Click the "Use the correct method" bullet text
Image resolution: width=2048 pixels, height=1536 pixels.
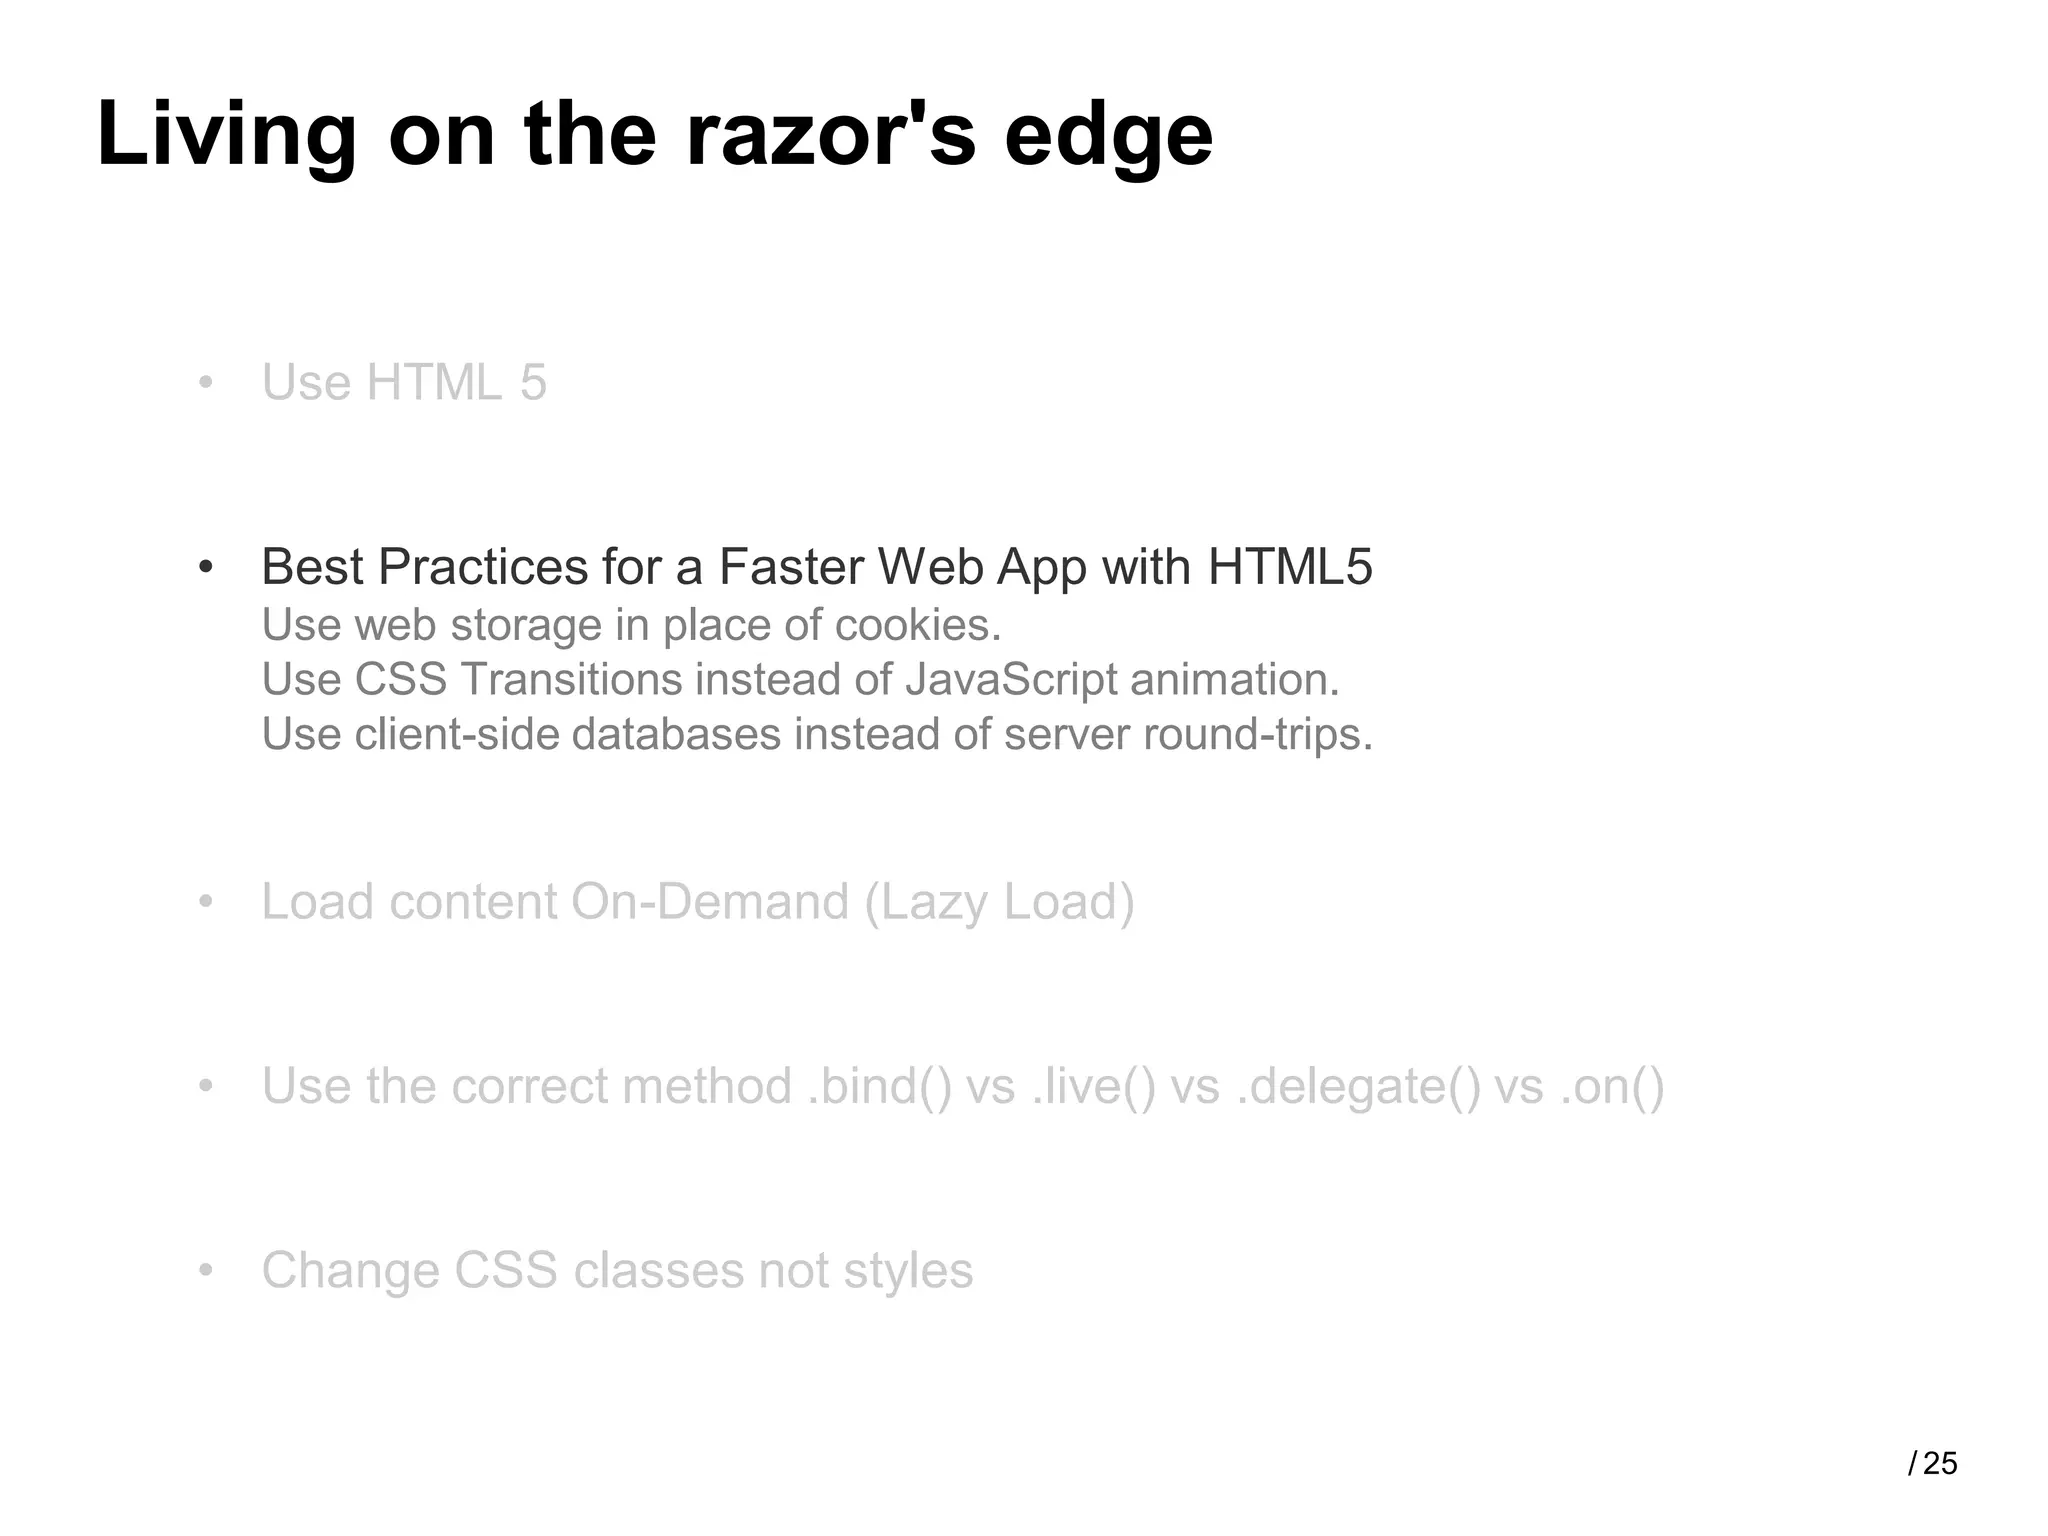tap(526, 1086)
